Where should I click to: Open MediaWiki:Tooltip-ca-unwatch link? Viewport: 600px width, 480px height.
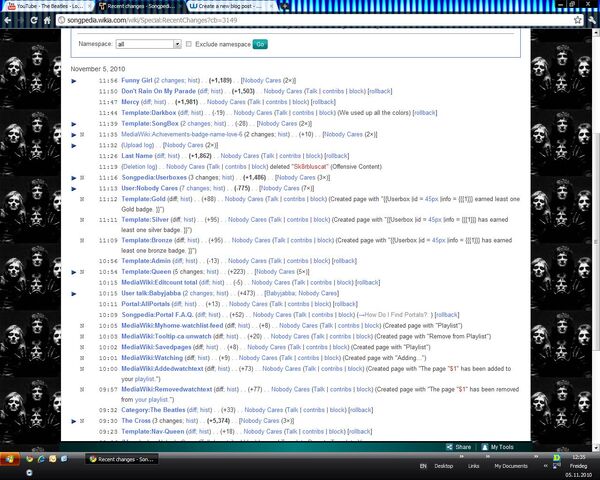tap(166, 336)
